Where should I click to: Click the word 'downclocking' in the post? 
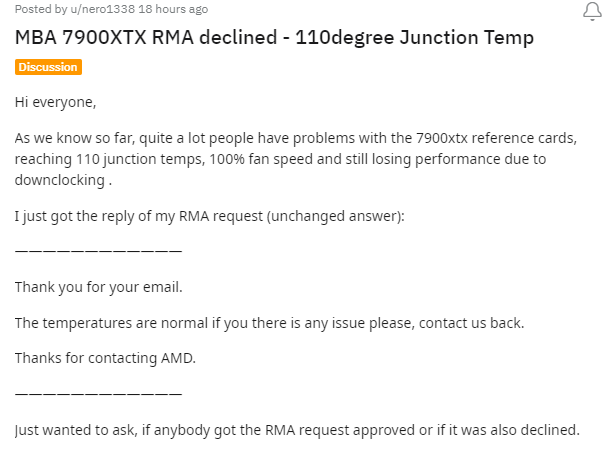(60, 180)
